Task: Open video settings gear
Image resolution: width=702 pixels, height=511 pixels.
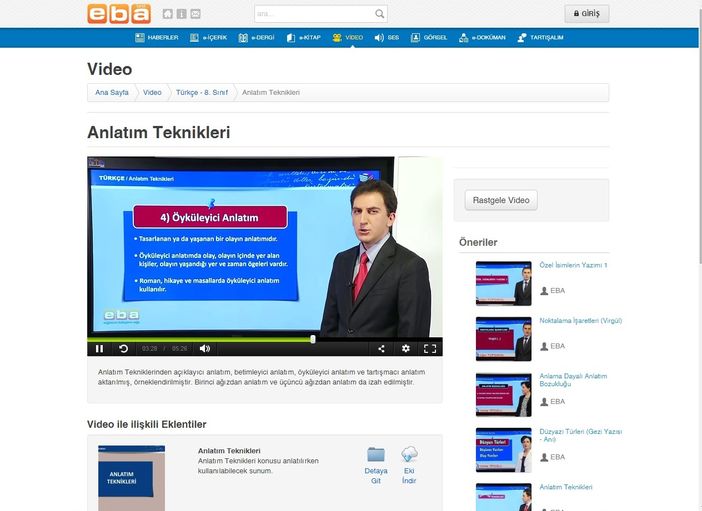Action: pos(406,348)
